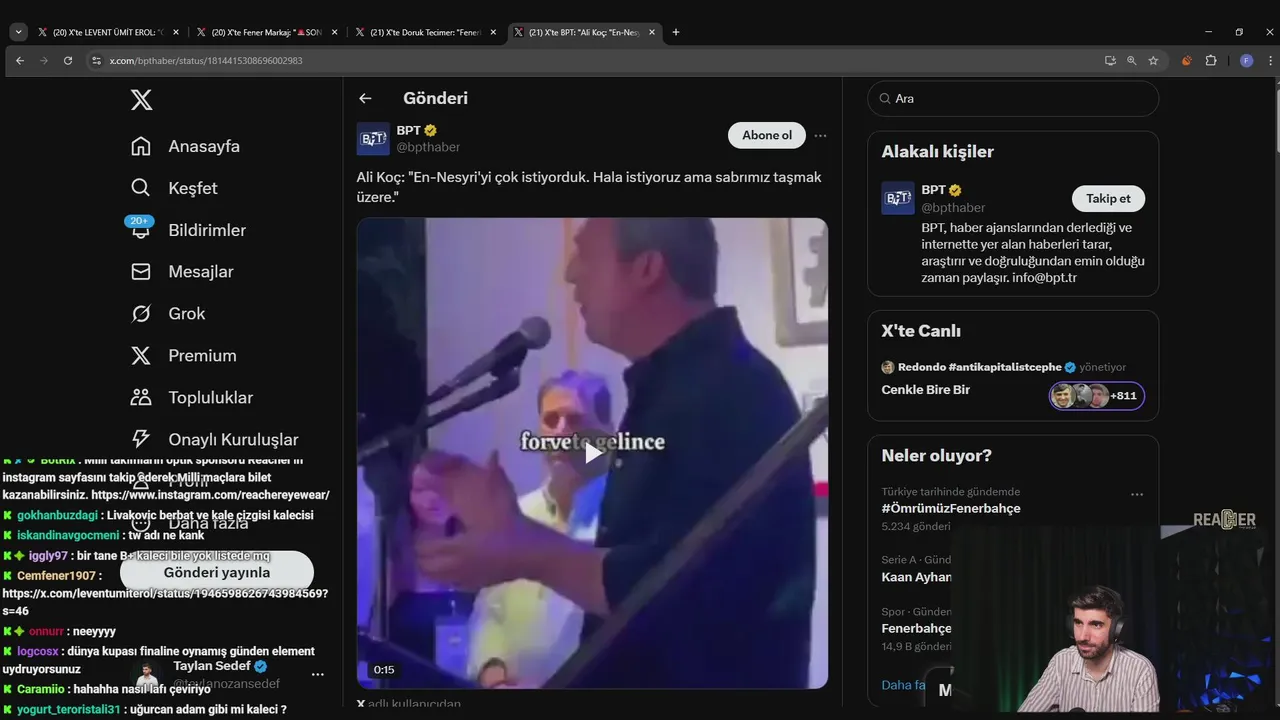Click browser back arrow
The image size is (1280, 720).
[x=20, y=60]
